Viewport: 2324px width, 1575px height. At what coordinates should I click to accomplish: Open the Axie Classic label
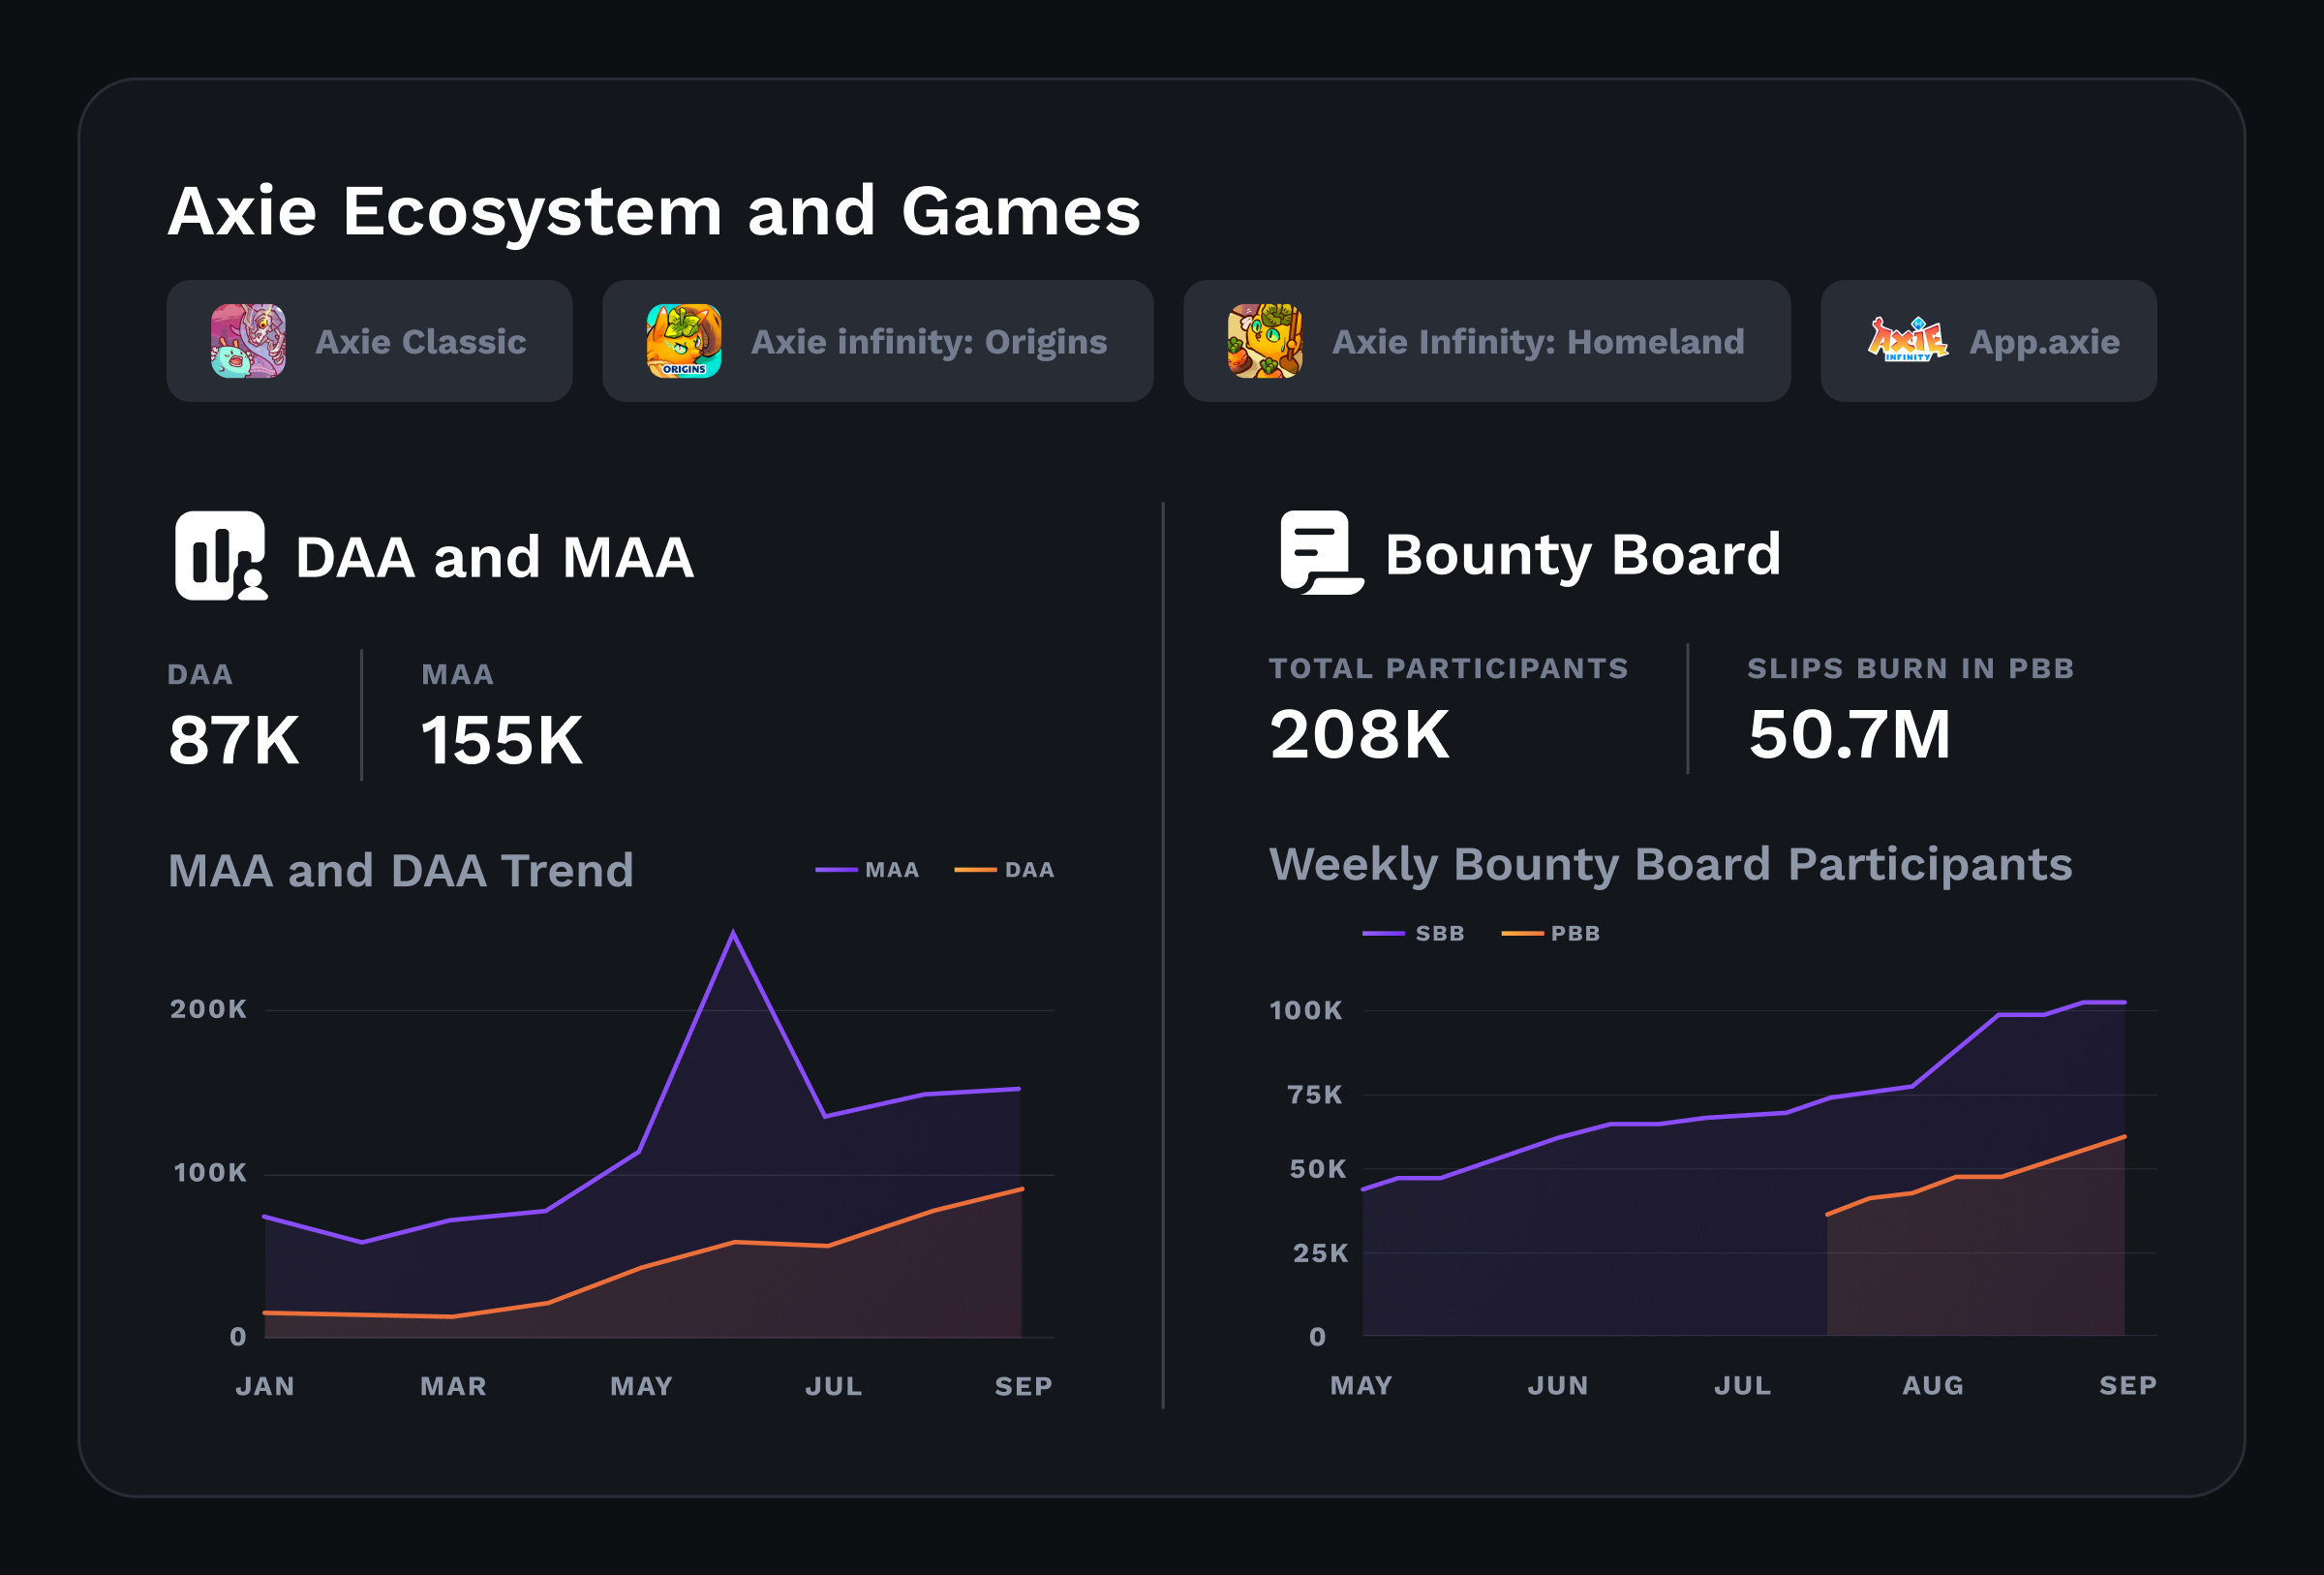coord(421,342)
